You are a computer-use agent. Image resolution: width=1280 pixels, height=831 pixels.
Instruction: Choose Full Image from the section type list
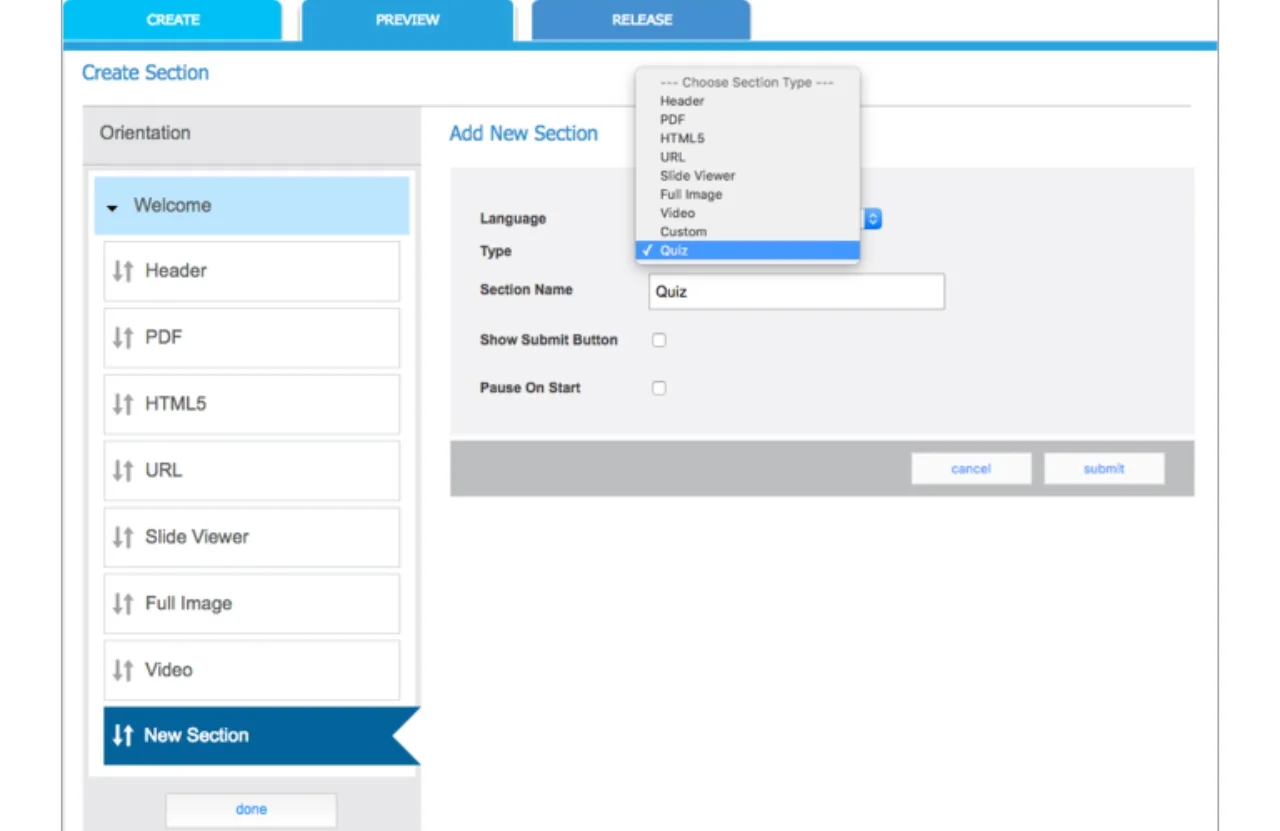[748, 194]
